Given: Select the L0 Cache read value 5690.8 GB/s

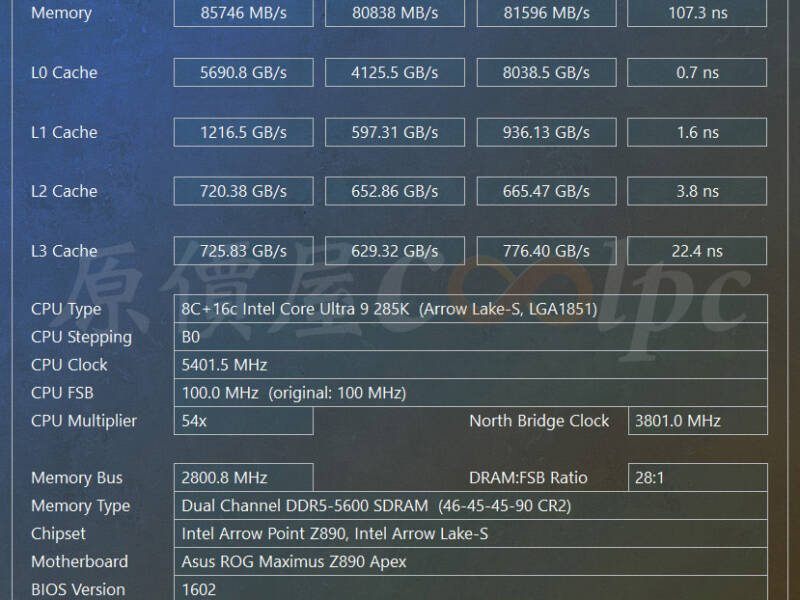Looking at the screenshot, I should pyautogui.click(x=243, y=72).
